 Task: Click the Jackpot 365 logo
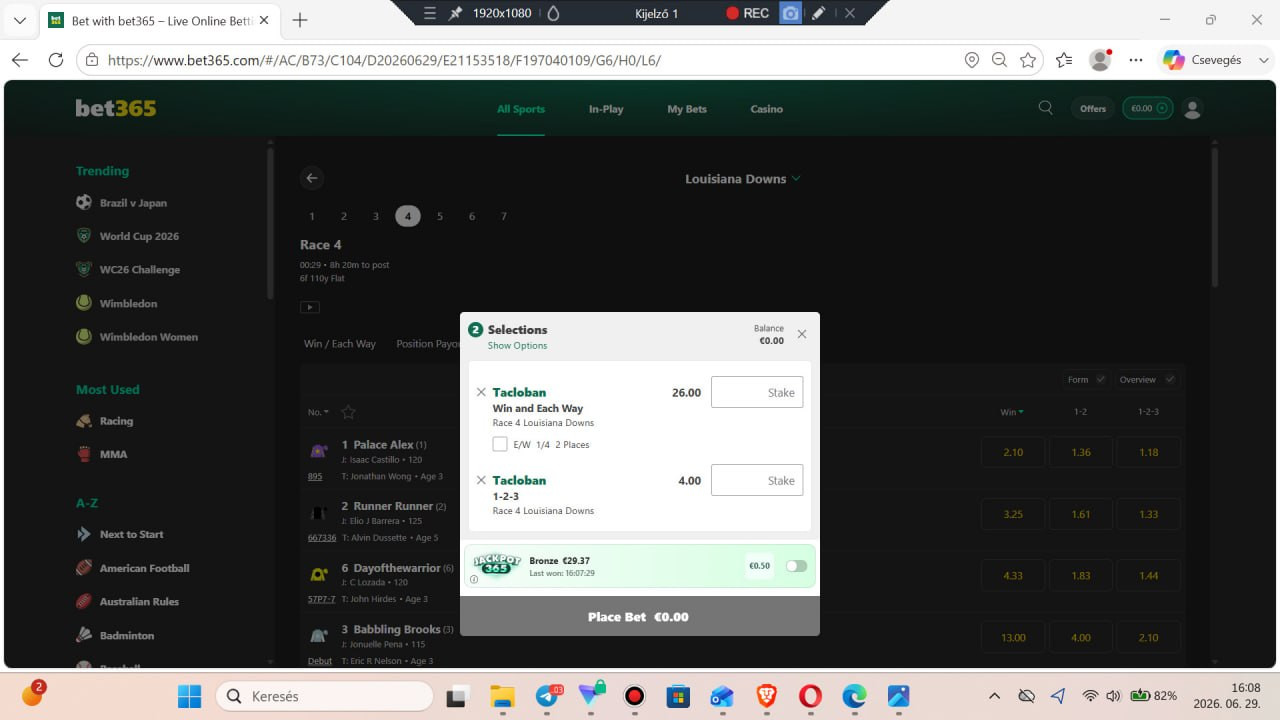(x=497, y=565)
